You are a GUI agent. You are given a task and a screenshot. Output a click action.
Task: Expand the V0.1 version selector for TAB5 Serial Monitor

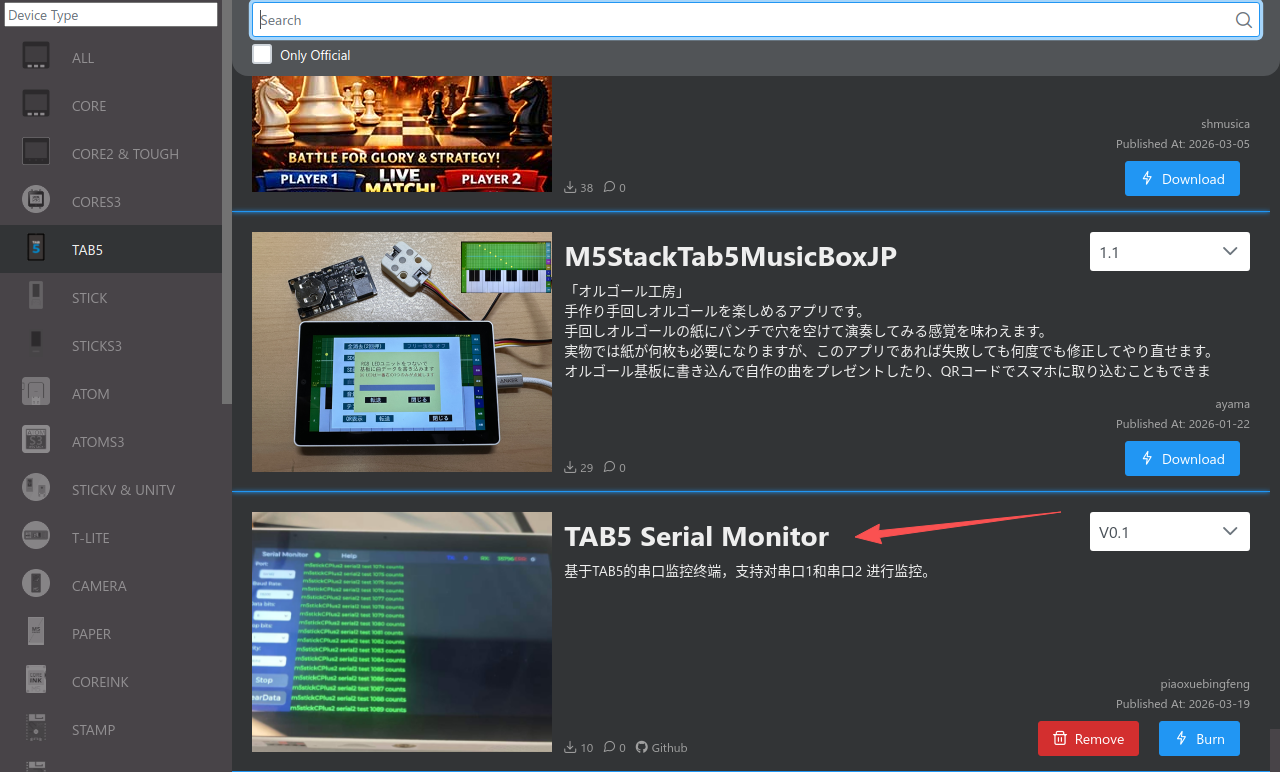(1169, 531)
